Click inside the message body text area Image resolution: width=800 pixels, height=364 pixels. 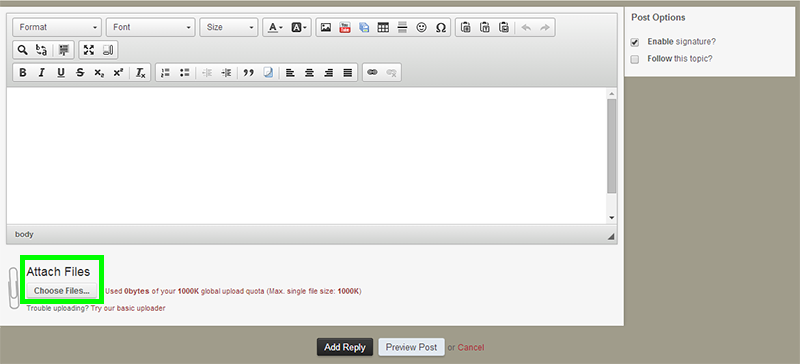(x=306, y=156)
